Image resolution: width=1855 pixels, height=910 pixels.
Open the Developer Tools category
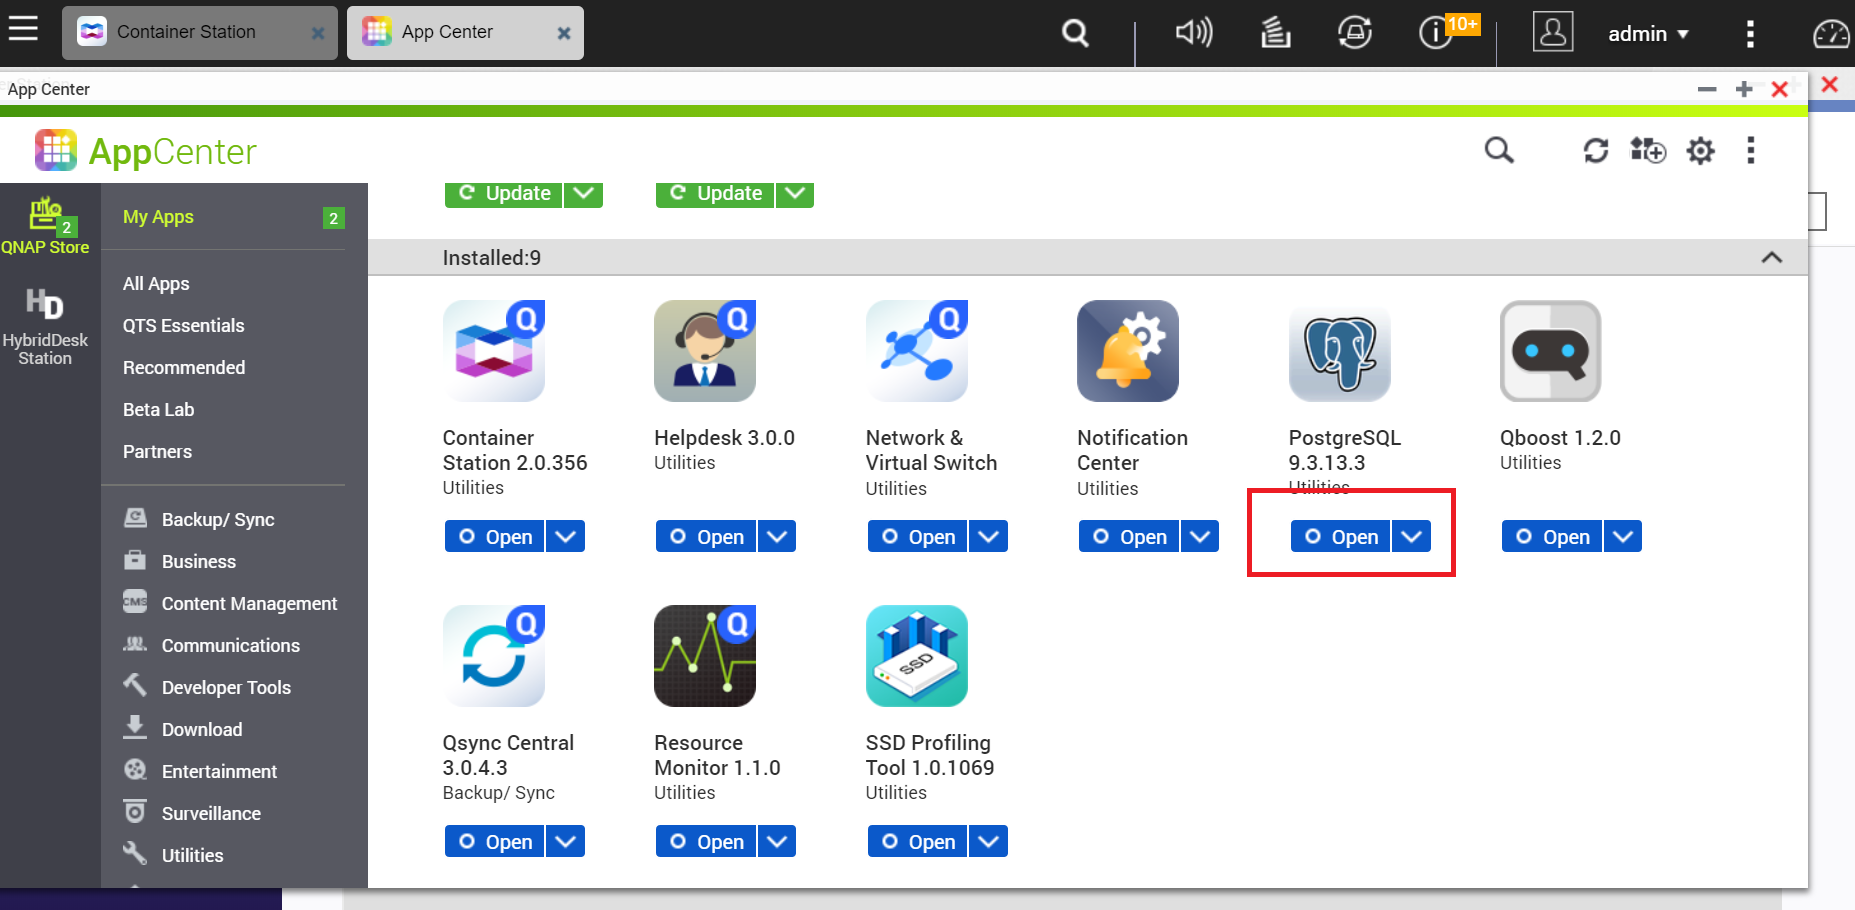(226, 688)
